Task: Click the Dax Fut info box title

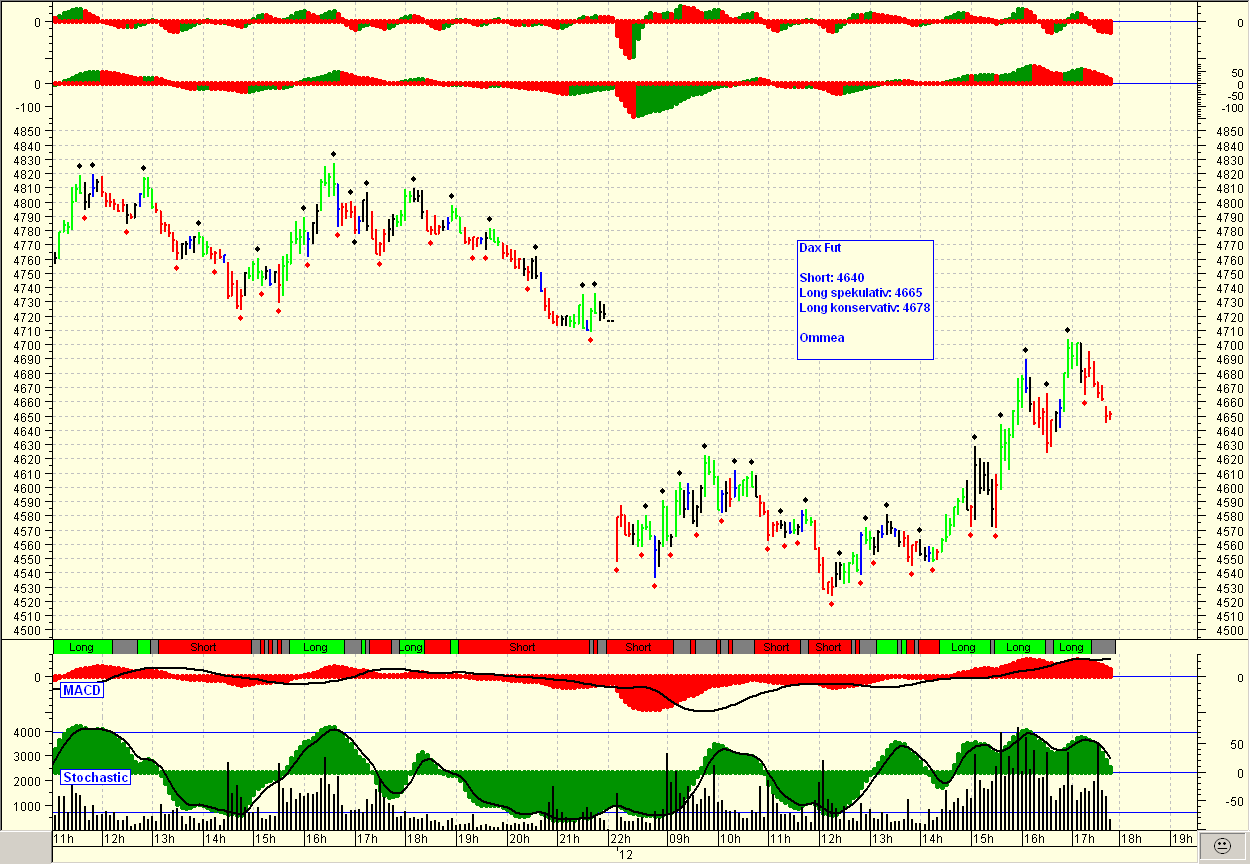Action: 820,248
